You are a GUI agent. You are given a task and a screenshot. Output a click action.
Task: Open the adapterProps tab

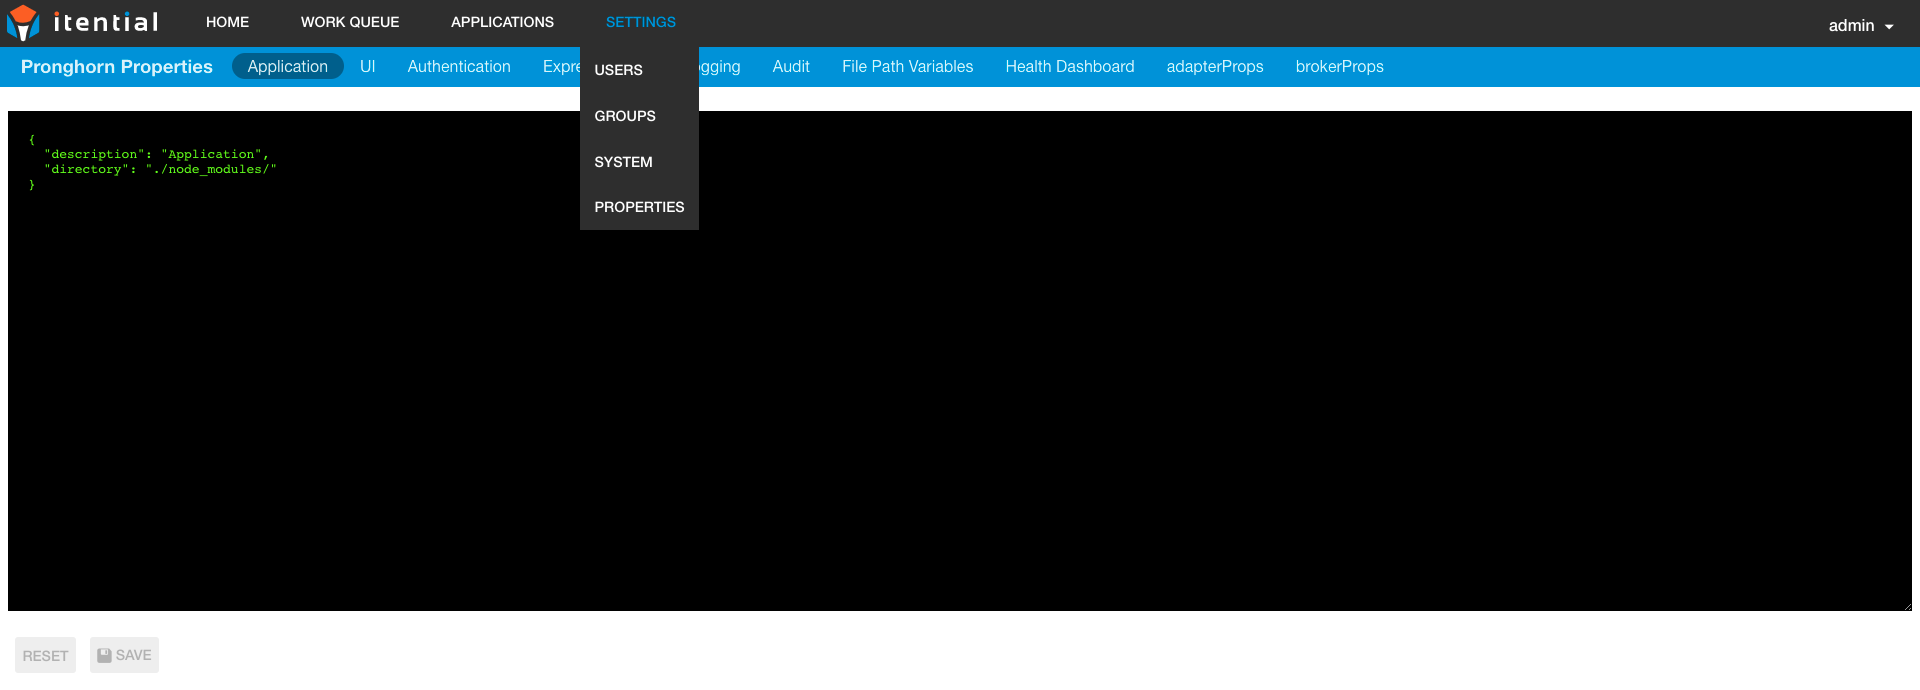(1214, 66)
